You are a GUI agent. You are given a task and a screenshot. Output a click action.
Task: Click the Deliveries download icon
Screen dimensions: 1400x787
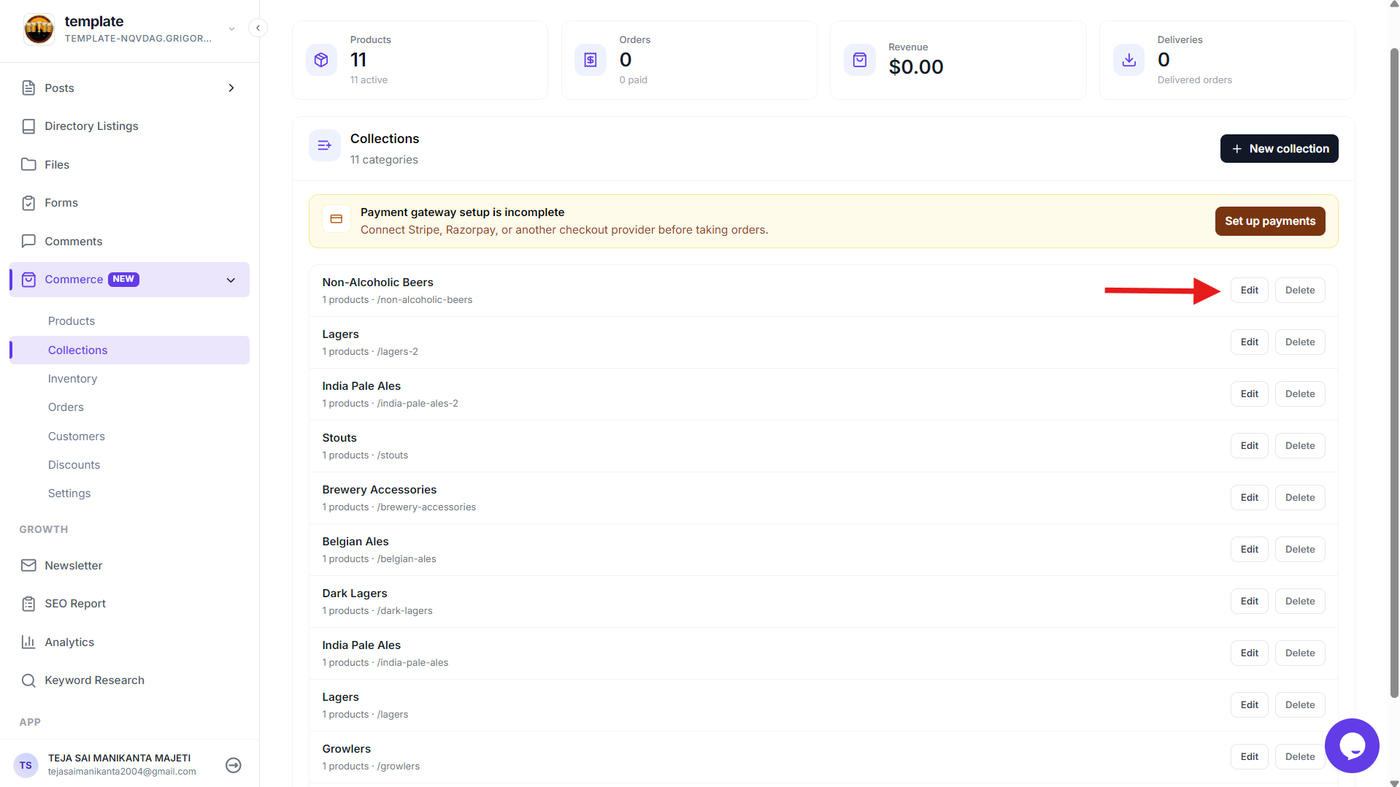point(1129,60)
